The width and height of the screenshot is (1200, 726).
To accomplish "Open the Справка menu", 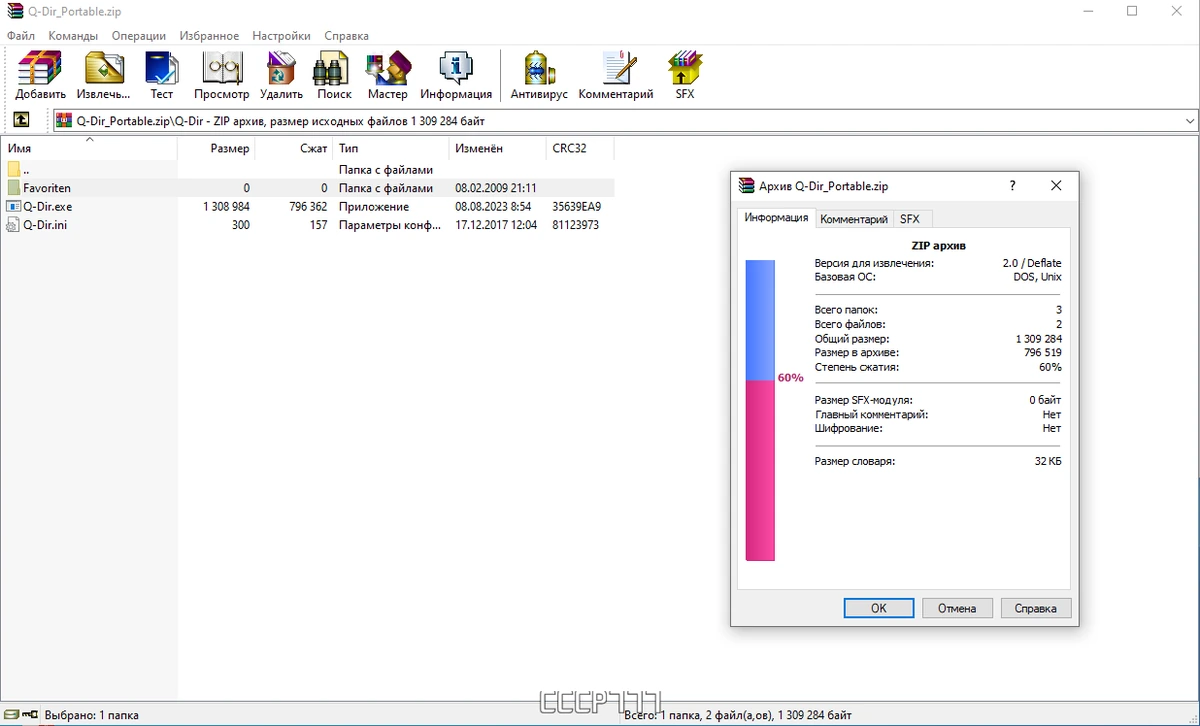I will click(347, 35).
